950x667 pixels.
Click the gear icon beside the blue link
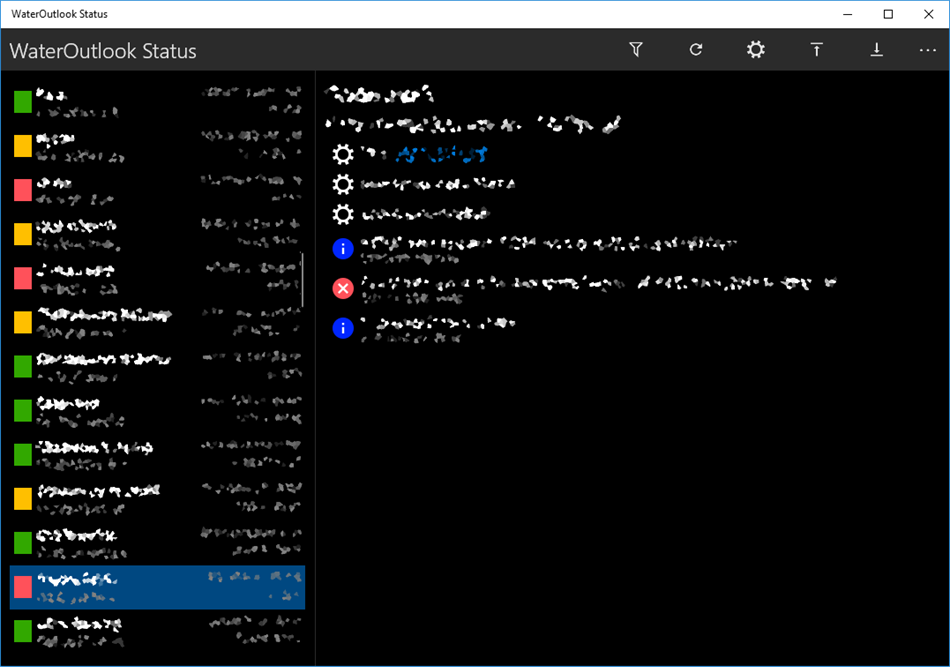(343, 154)
